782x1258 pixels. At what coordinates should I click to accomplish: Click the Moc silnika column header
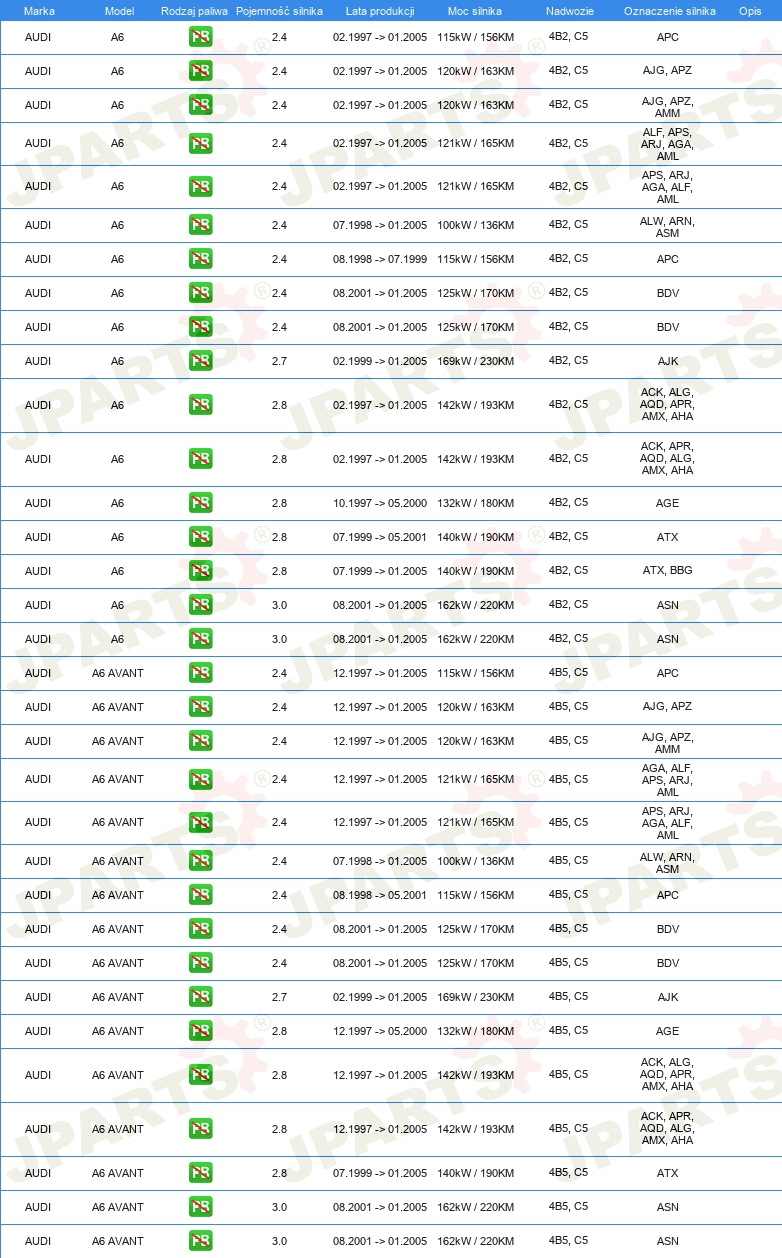475,11
